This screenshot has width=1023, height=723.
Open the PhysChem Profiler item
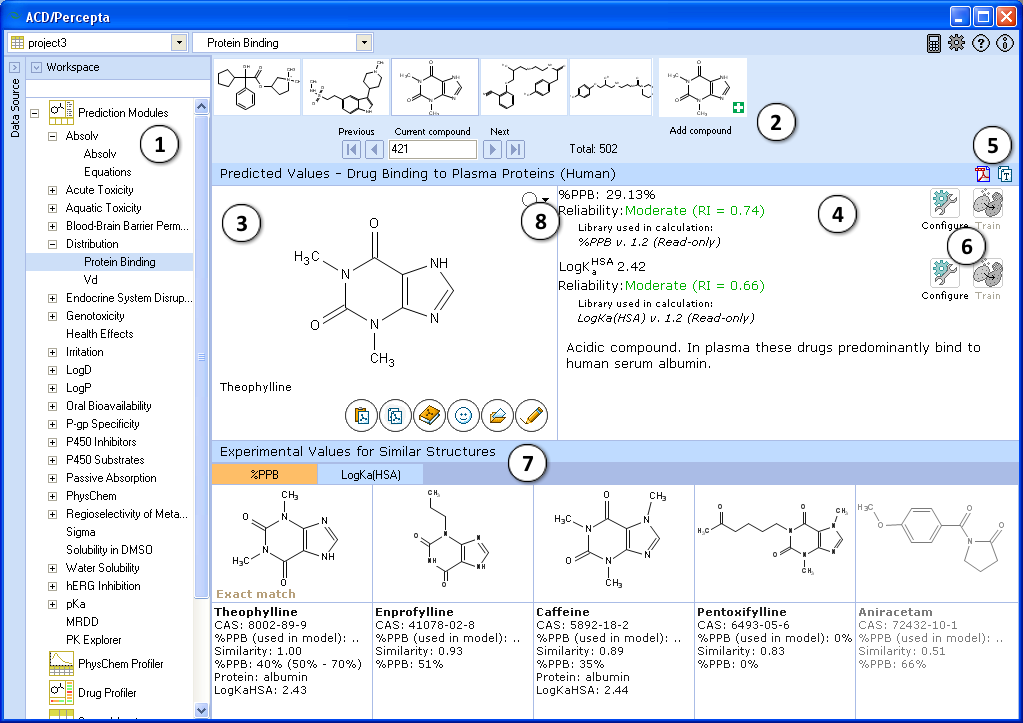tap(121, 664)
